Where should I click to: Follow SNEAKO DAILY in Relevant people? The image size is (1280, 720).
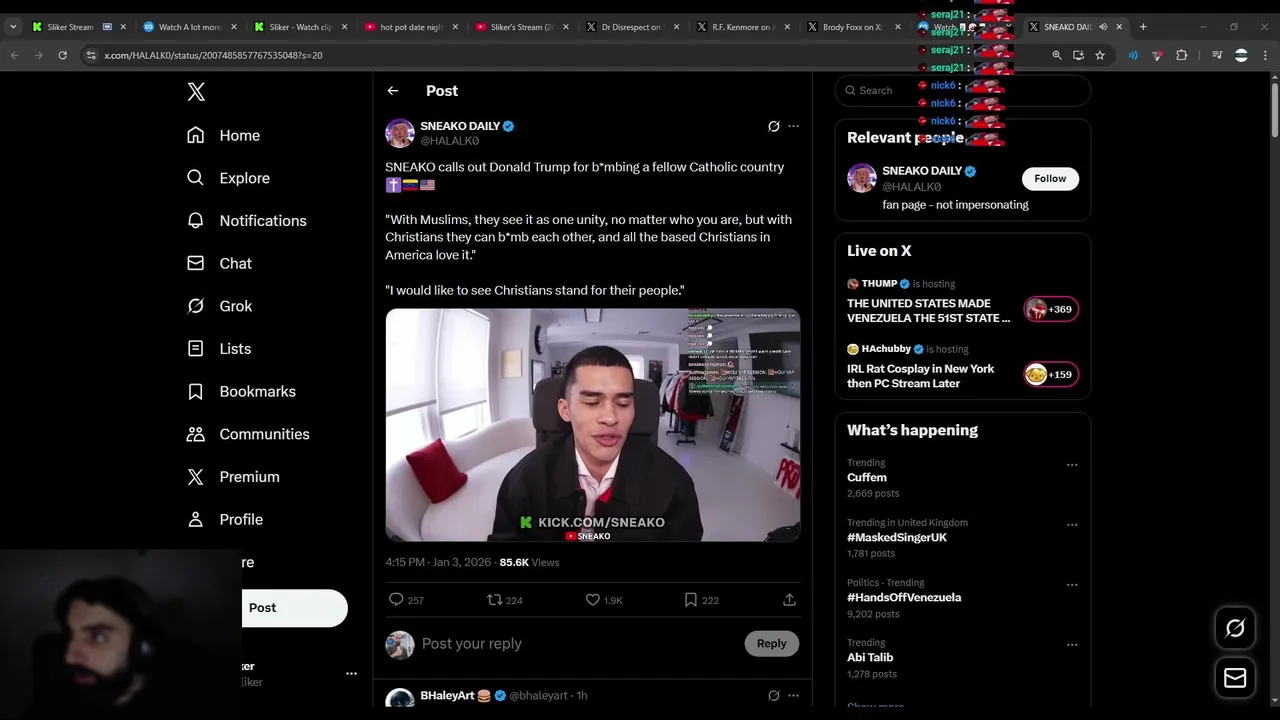click(1050, 179)
